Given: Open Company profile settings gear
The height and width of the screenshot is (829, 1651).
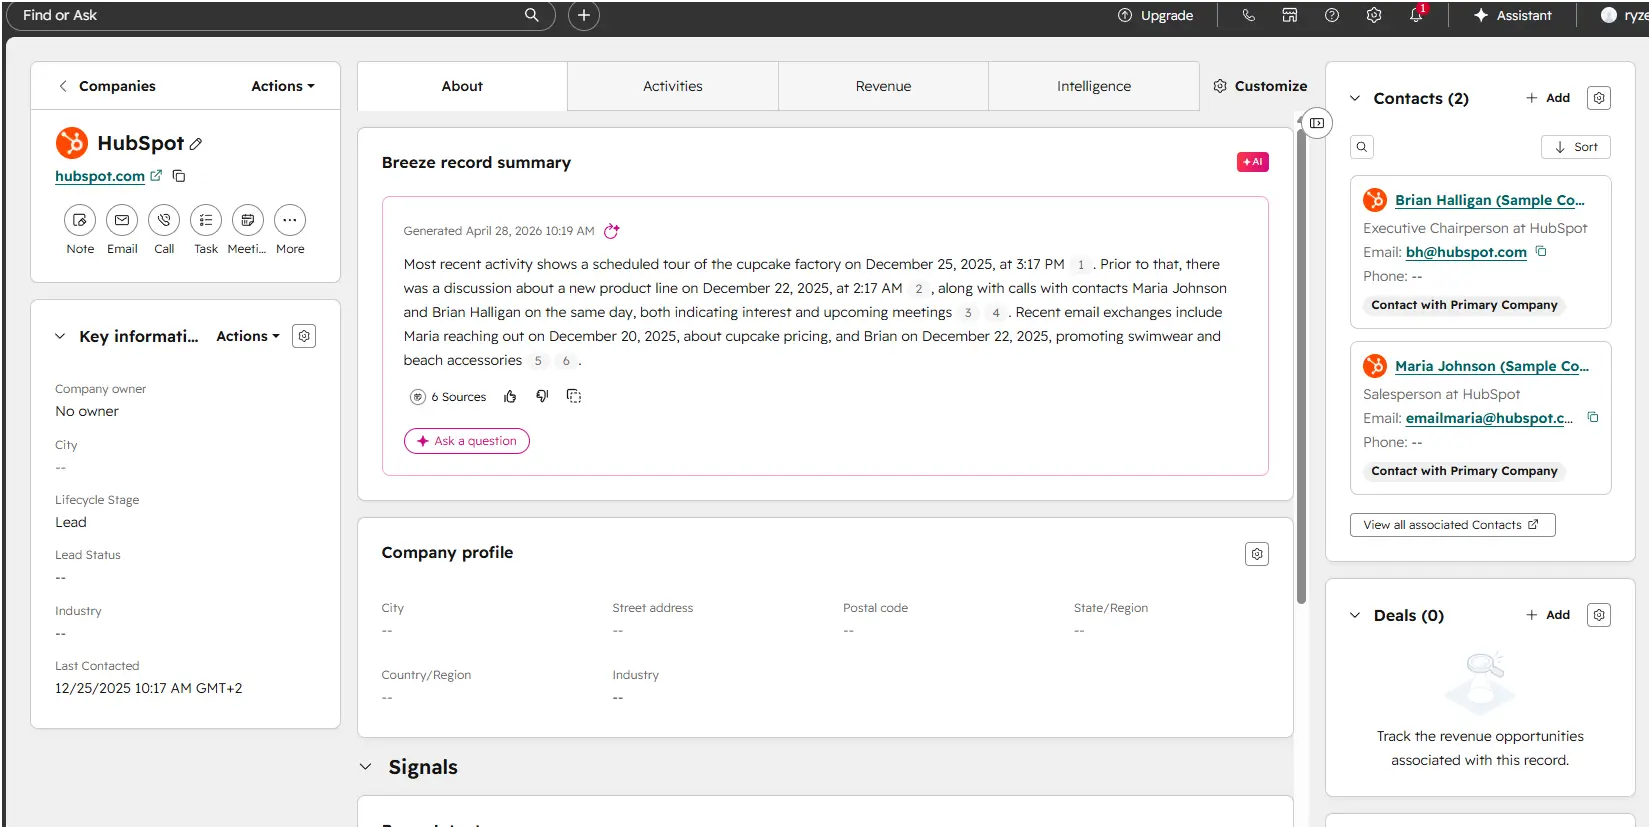Looking at the screenshot, I should 1257,554.
